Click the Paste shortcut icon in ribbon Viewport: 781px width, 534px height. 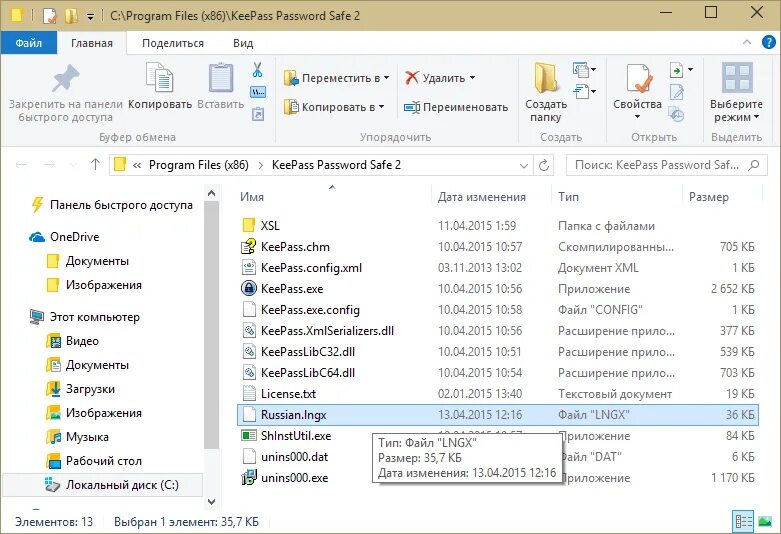point(258,115)
